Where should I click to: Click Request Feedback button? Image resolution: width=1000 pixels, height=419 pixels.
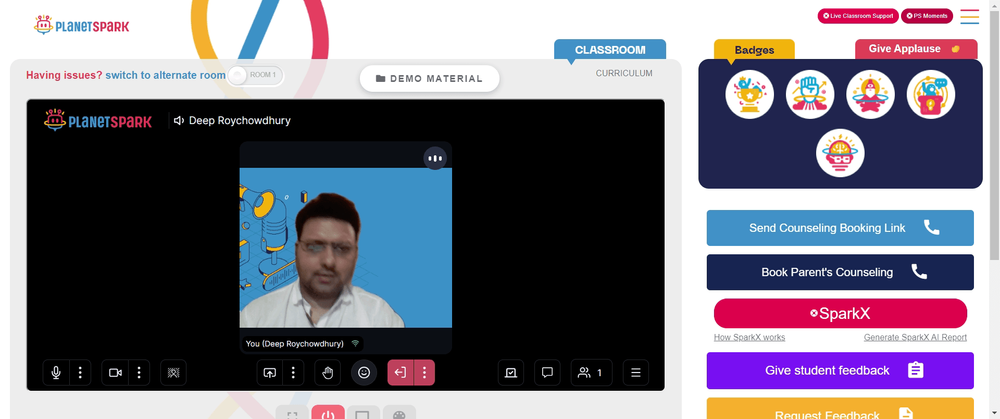840,409
